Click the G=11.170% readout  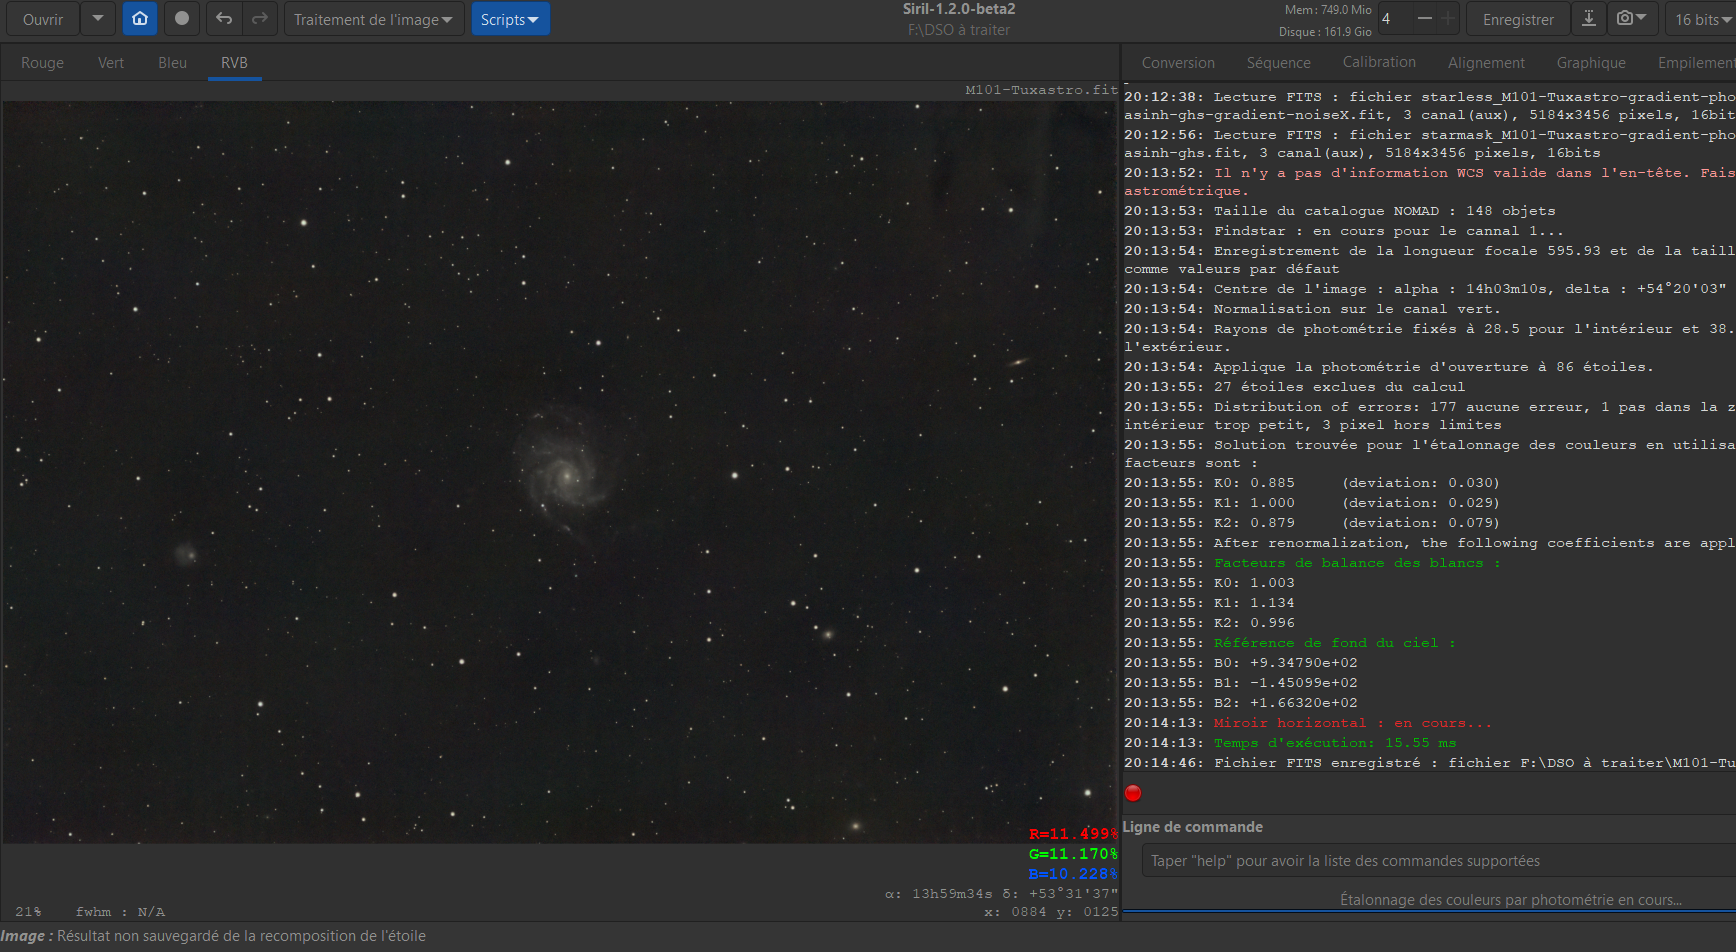1073,854
